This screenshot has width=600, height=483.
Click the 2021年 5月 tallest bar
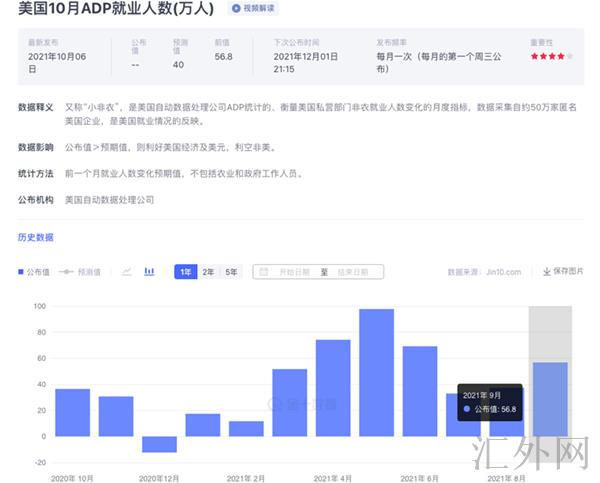coord(376,372)
